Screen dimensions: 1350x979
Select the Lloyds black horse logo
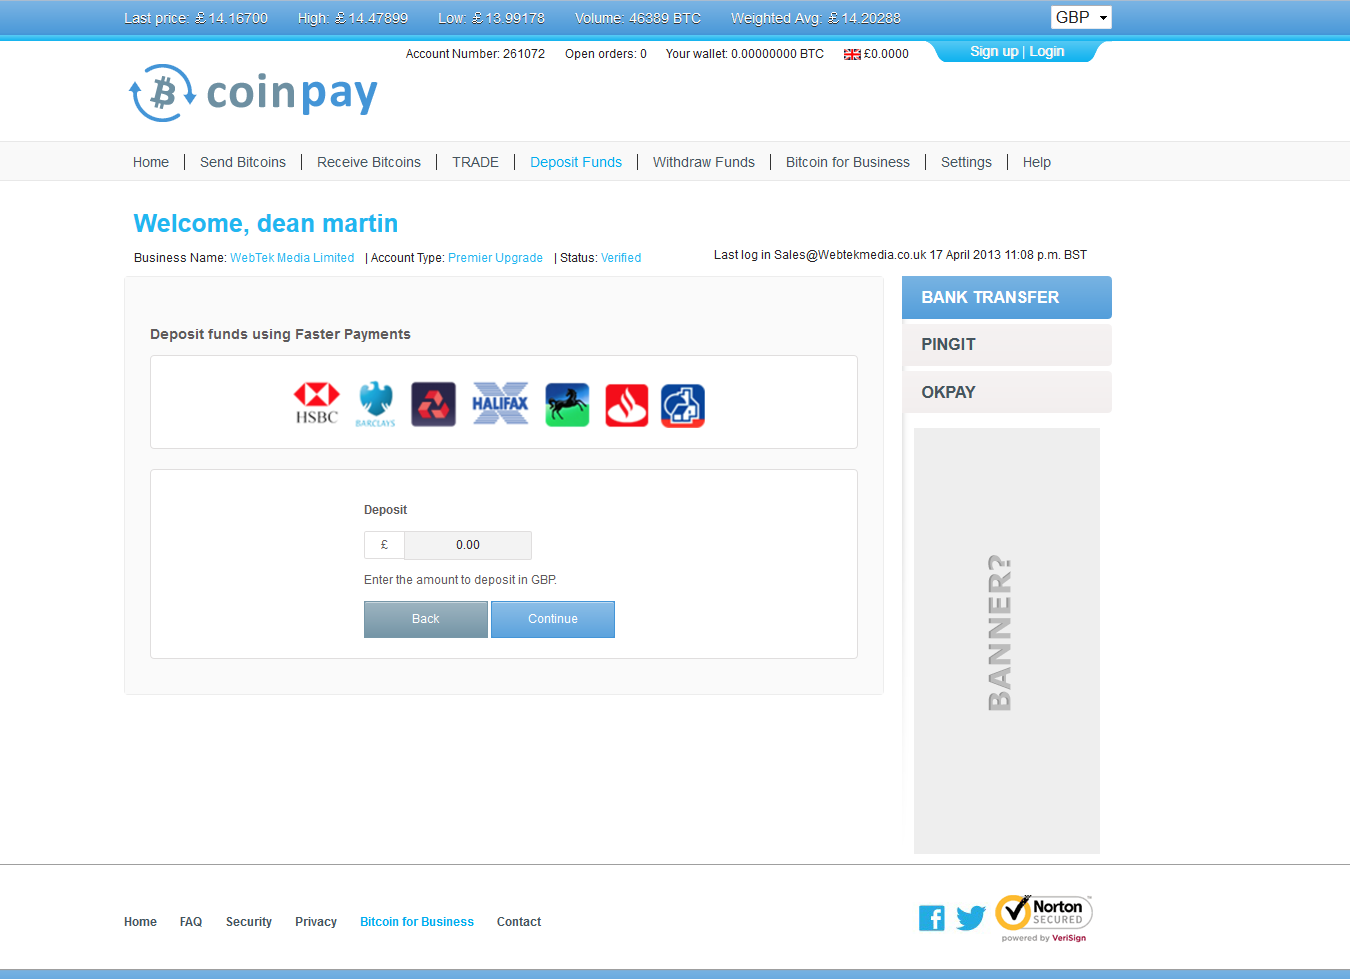click(x=567, y=405)
